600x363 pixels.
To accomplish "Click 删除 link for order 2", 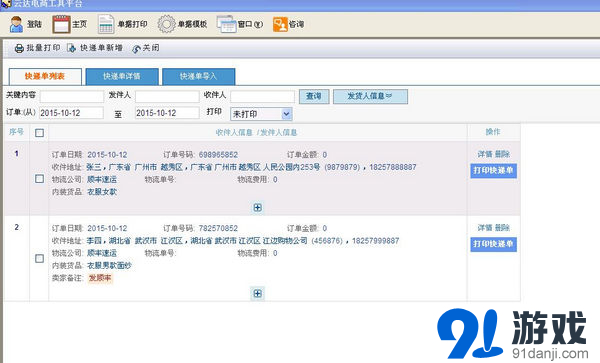I will [x=502, y=228].
